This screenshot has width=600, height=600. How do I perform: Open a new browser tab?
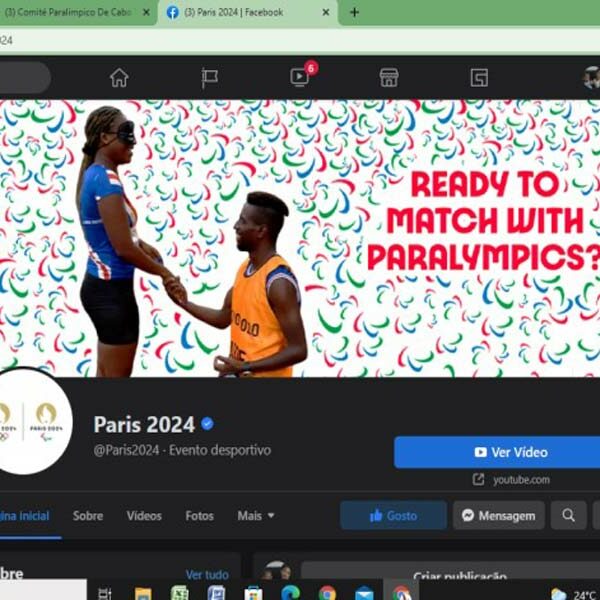pos(354,12)
